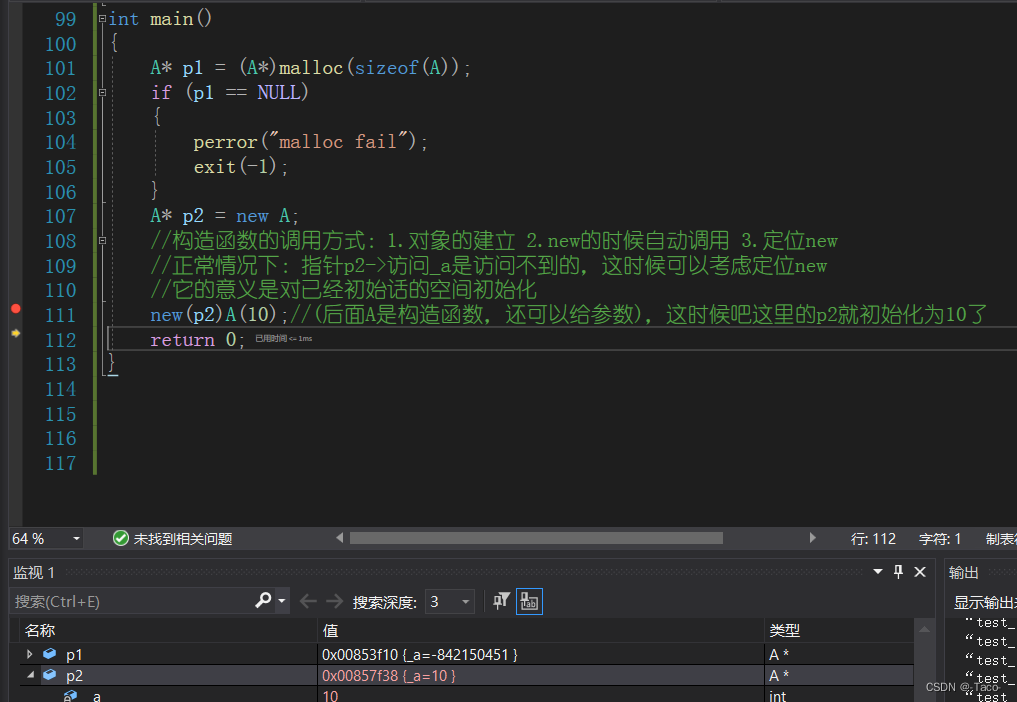Expand the p1 watch row
Image resolution: width=1017 pixels, height=702 pixels.
[29, 654]
